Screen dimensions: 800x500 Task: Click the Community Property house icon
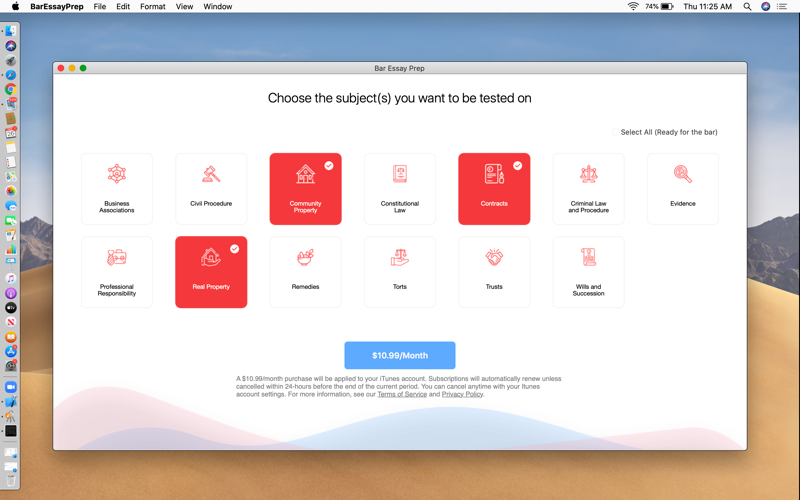coord(305,174)
